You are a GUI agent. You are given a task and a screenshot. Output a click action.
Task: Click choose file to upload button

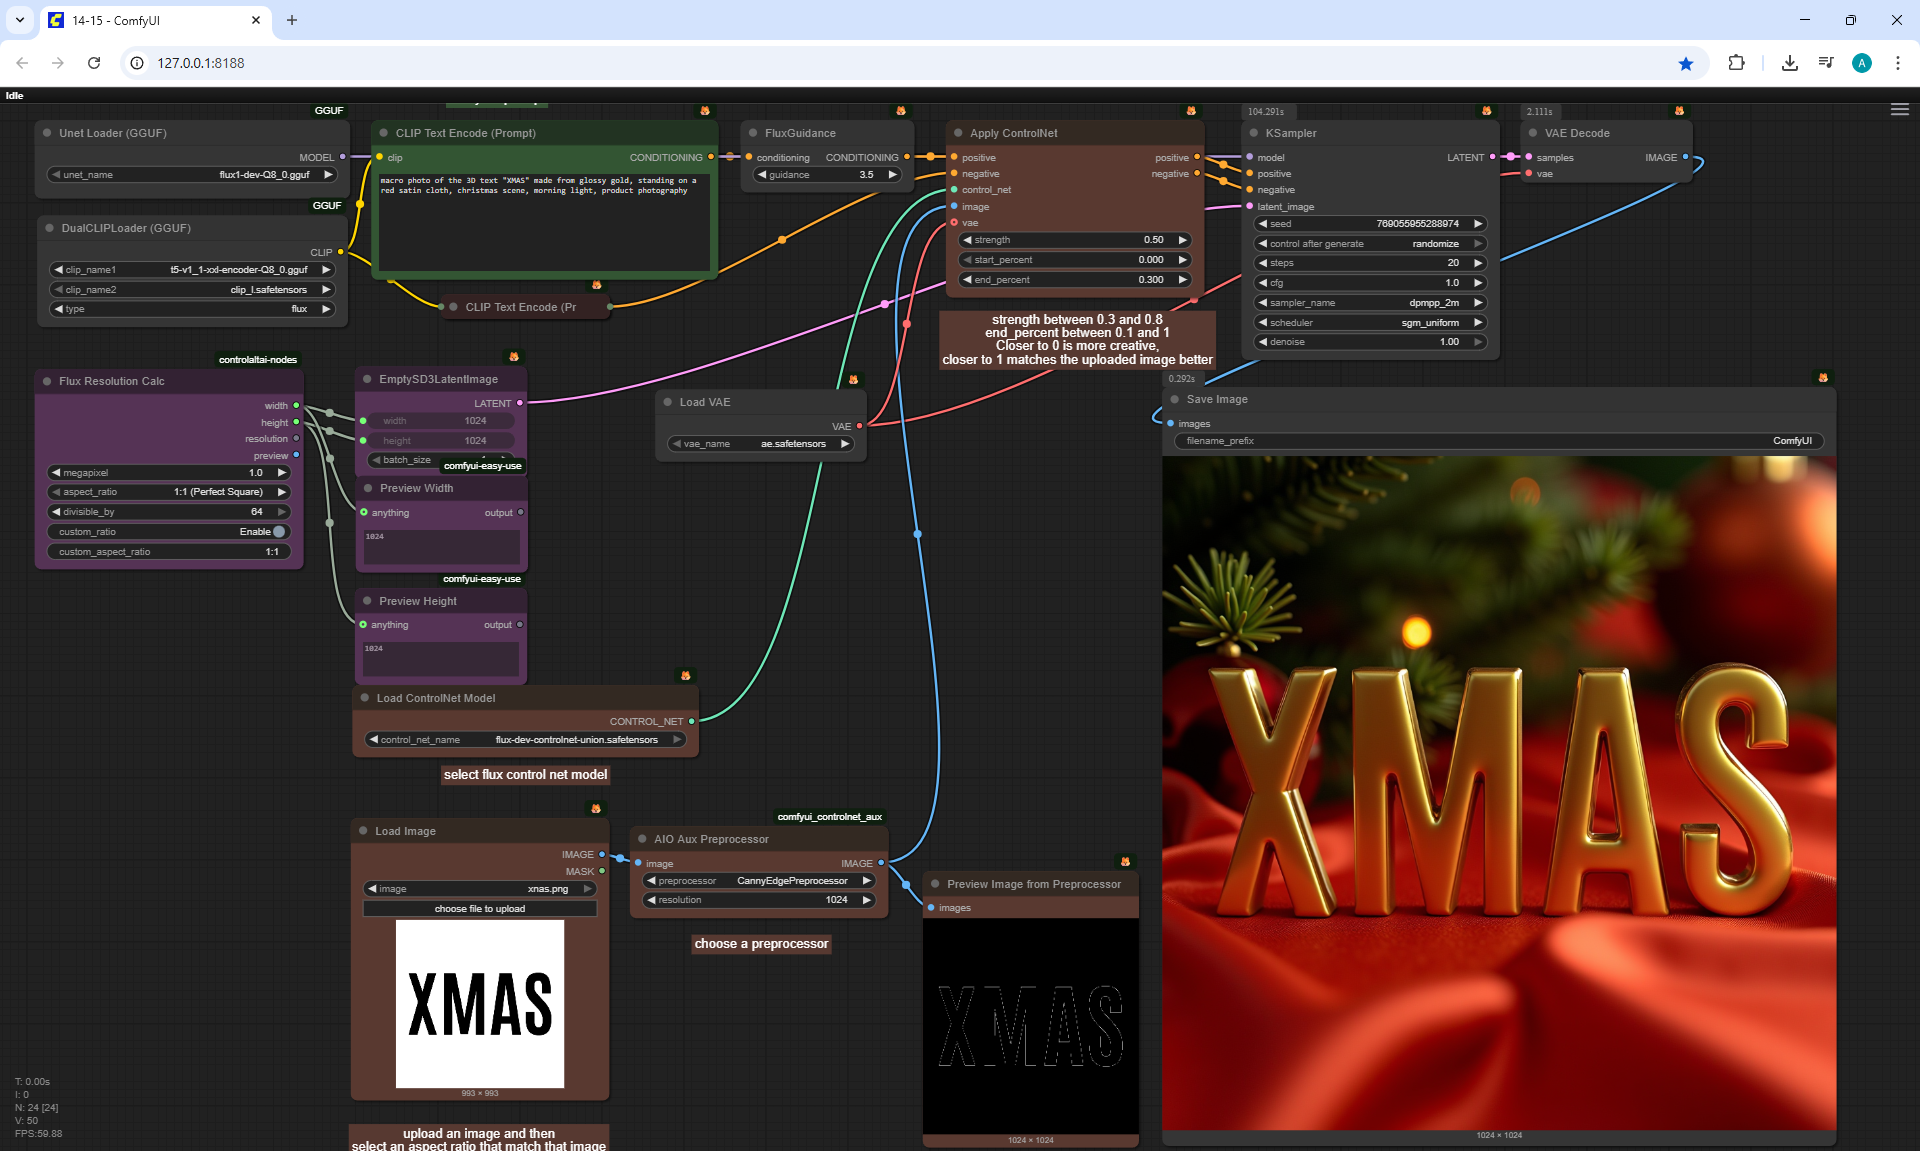(480, 909)
